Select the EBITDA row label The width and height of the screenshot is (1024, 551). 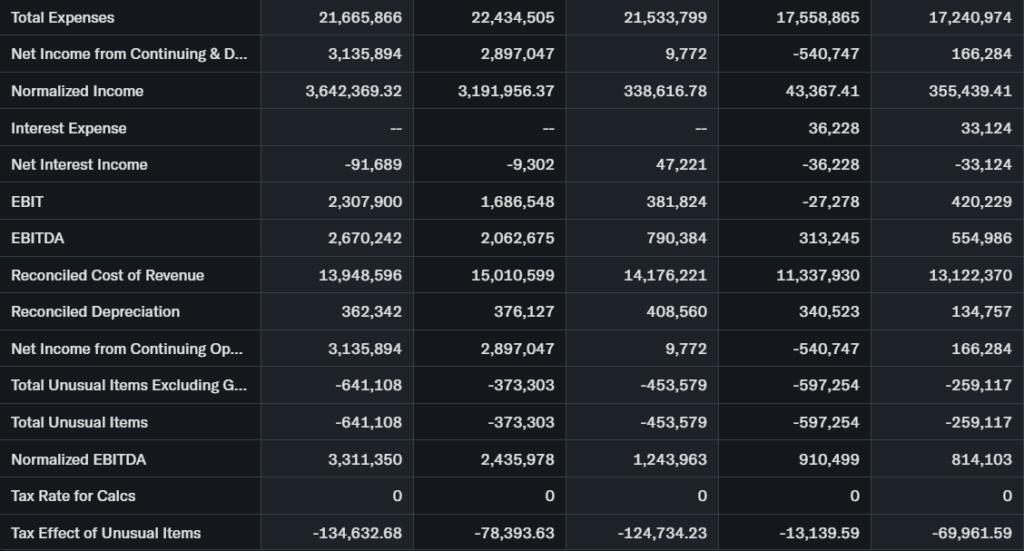(x=38, y=238)
